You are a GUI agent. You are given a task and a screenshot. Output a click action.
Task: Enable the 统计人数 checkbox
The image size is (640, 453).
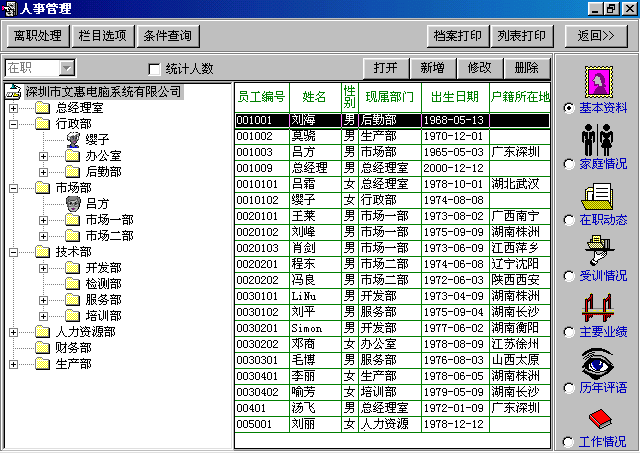[154, 69]
